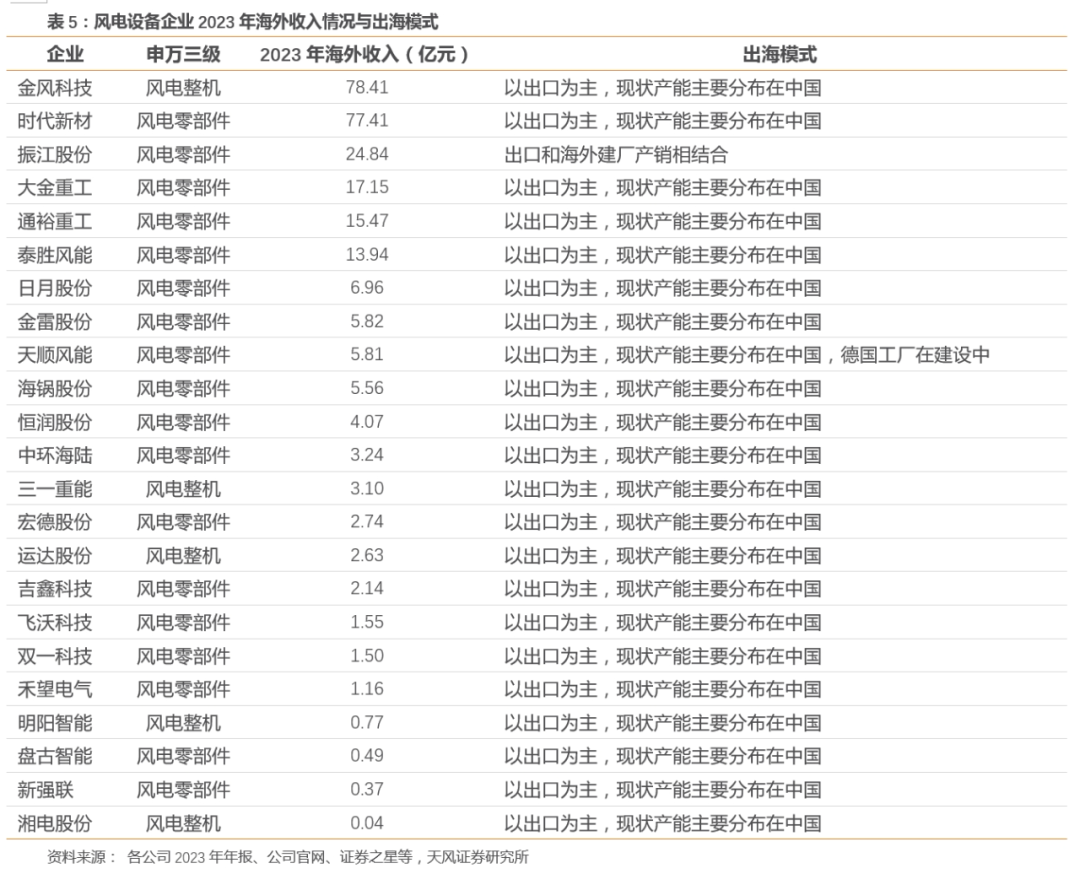The height and width of the screenshot is (874, 1080).
Task: Click the value '78.41'
Action: tap(367, 87)
